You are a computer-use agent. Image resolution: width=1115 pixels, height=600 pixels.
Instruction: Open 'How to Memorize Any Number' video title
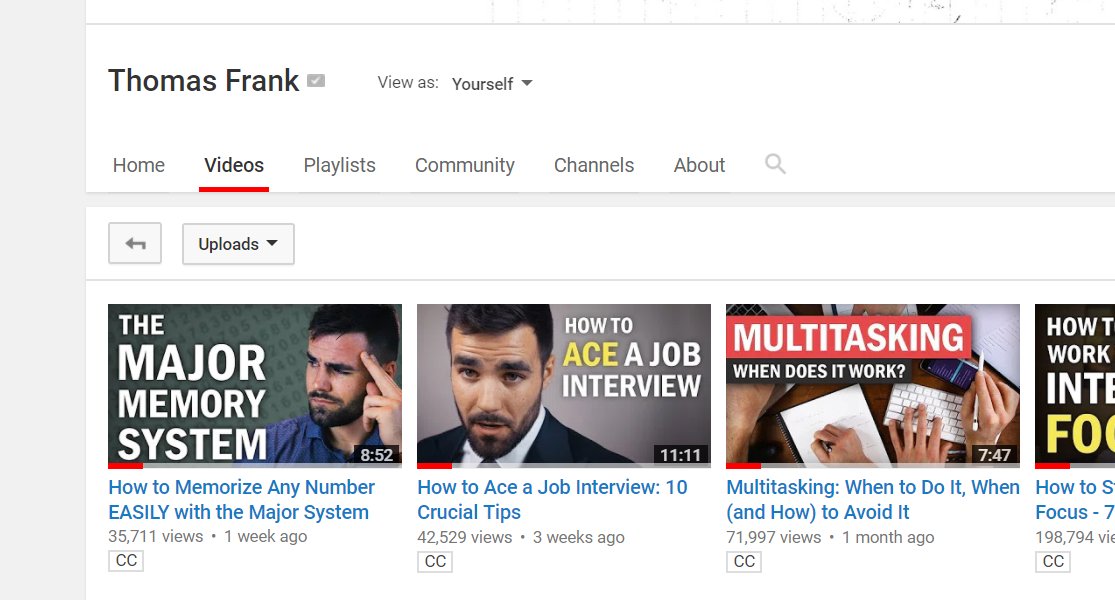[241, 500]
